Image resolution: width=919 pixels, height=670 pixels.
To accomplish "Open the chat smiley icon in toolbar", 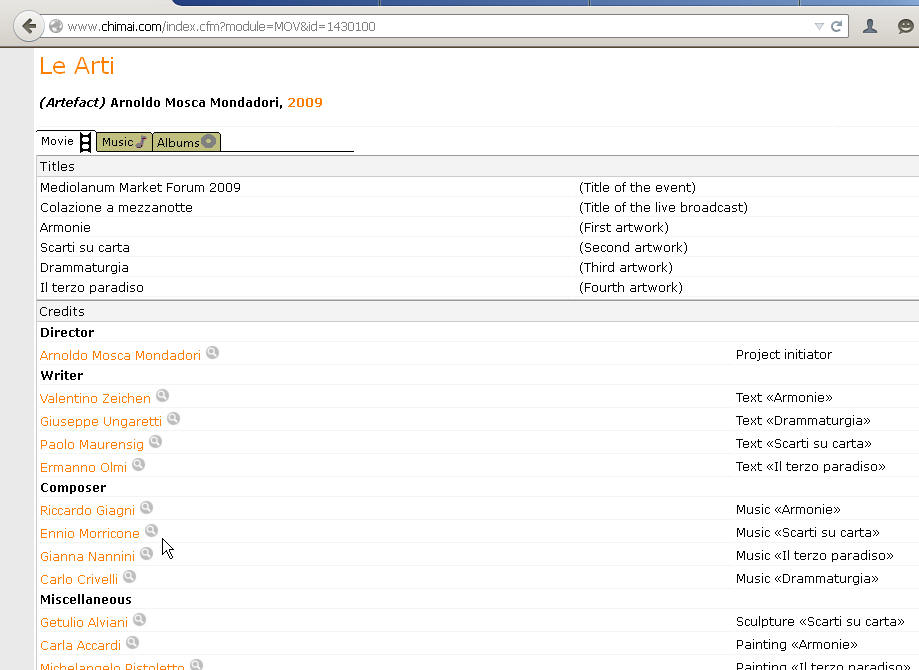I will pos(906,26).
